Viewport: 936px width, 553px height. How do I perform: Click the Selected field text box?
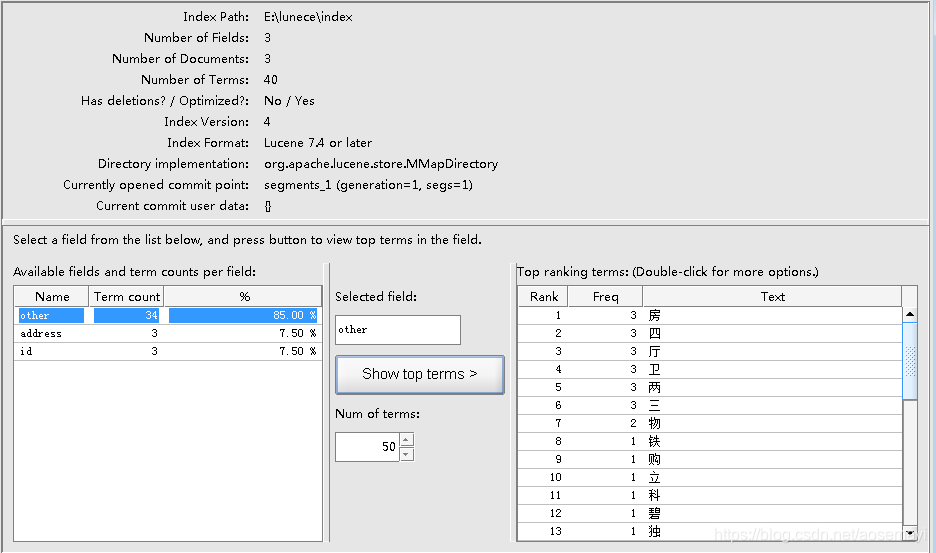(398, 330)
